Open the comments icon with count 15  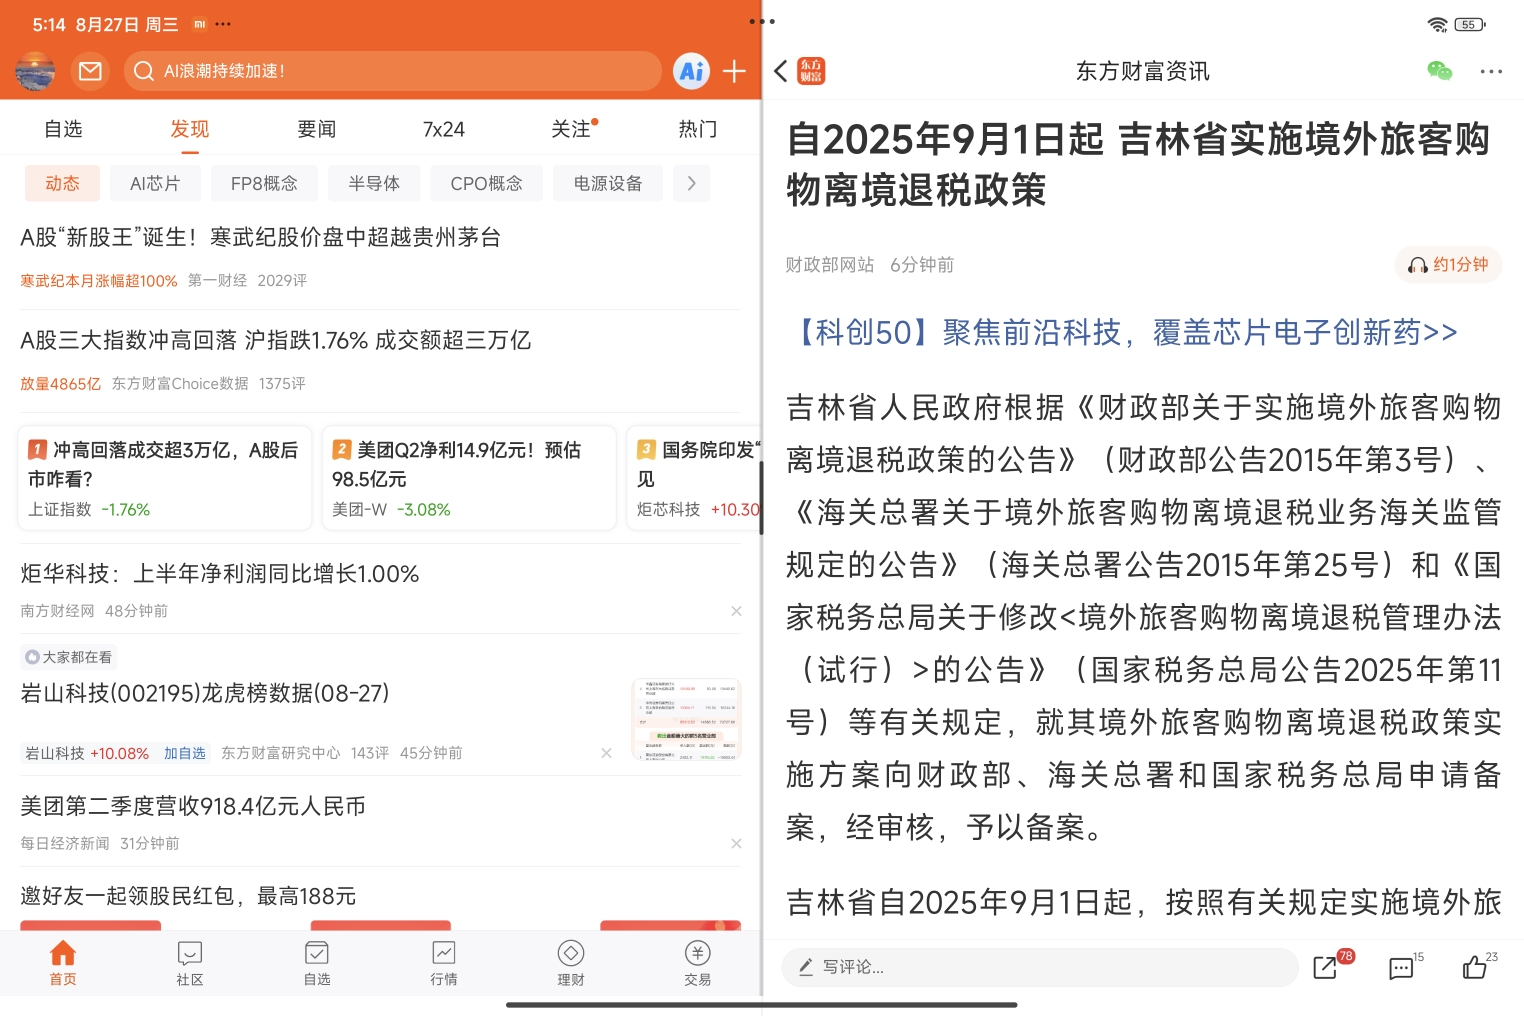(x=1401, y=967)
